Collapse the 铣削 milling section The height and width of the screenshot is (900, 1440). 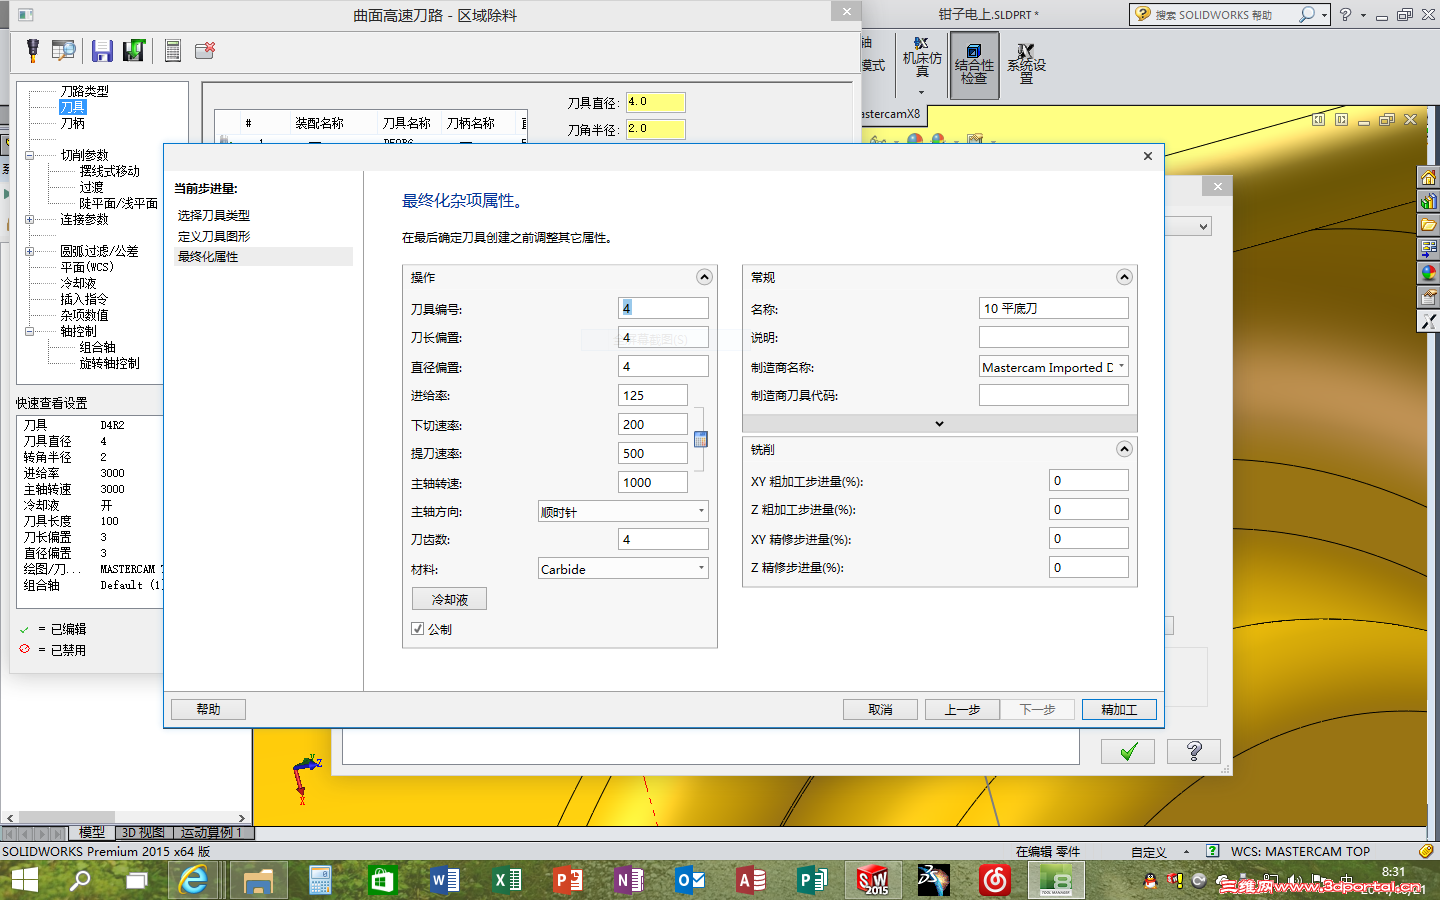[x=1124, y=449]
